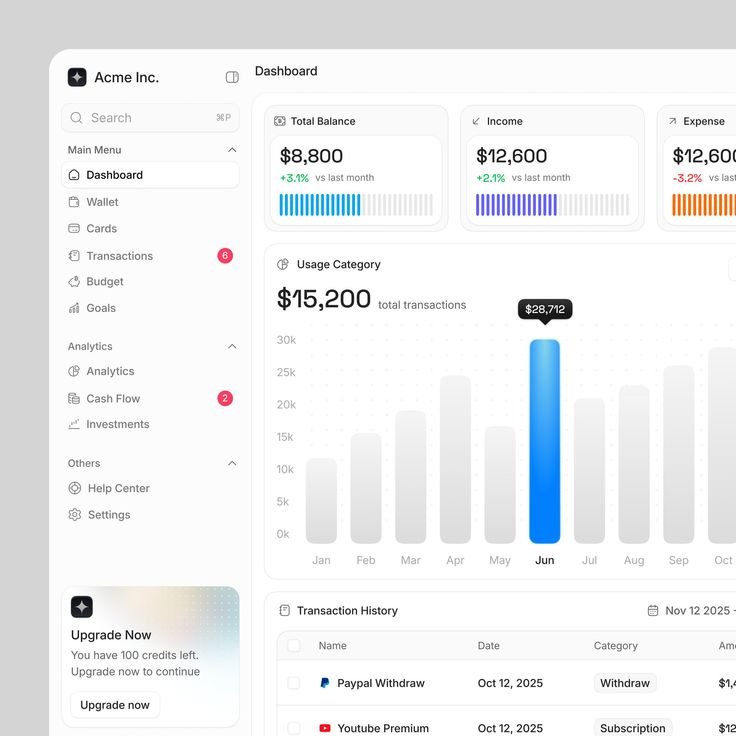Open Transactions in the sidebar
The width and height of the screenshot is (736, 736).
click(150, 255)
